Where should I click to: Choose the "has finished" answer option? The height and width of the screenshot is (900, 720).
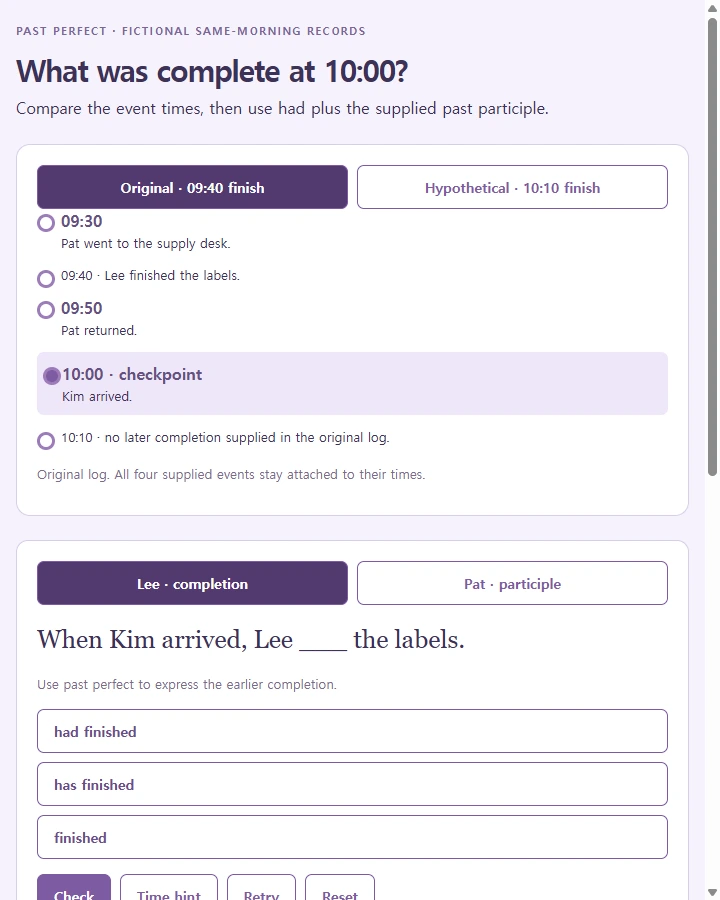click(353, 784)
